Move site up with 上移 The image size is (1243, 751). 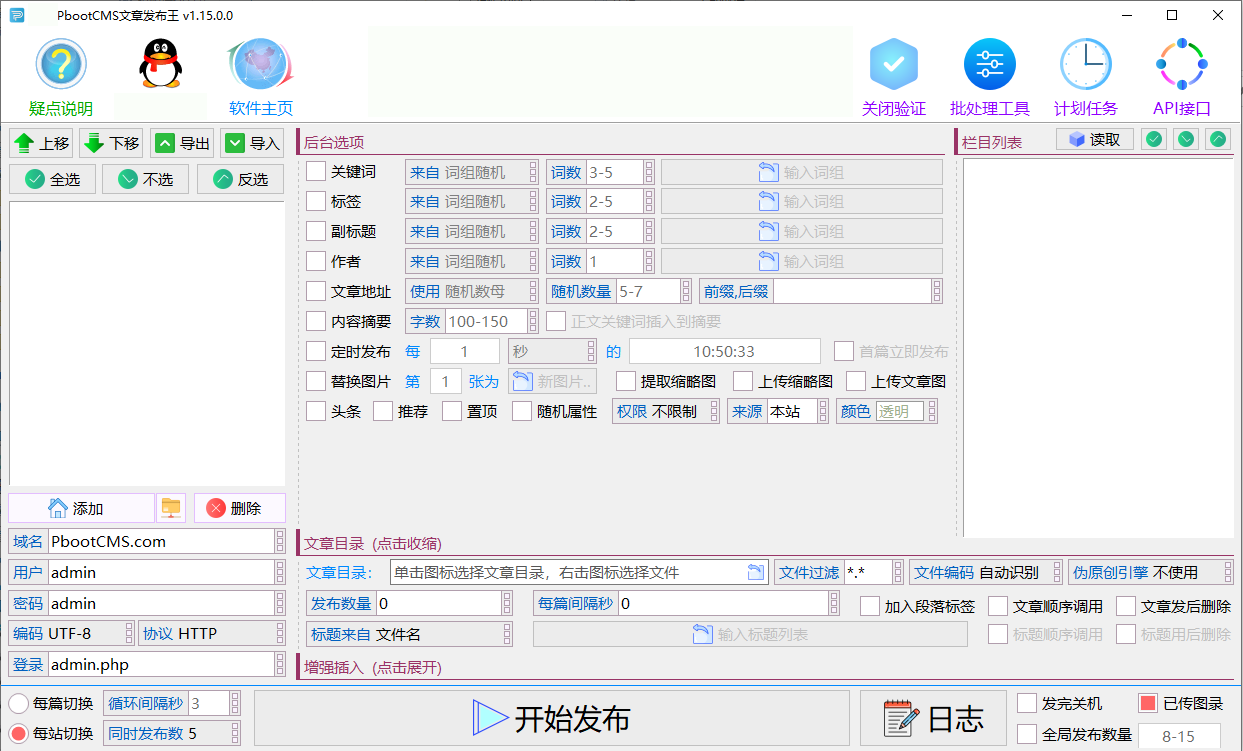pyautogui.click(x=41, y=143)
